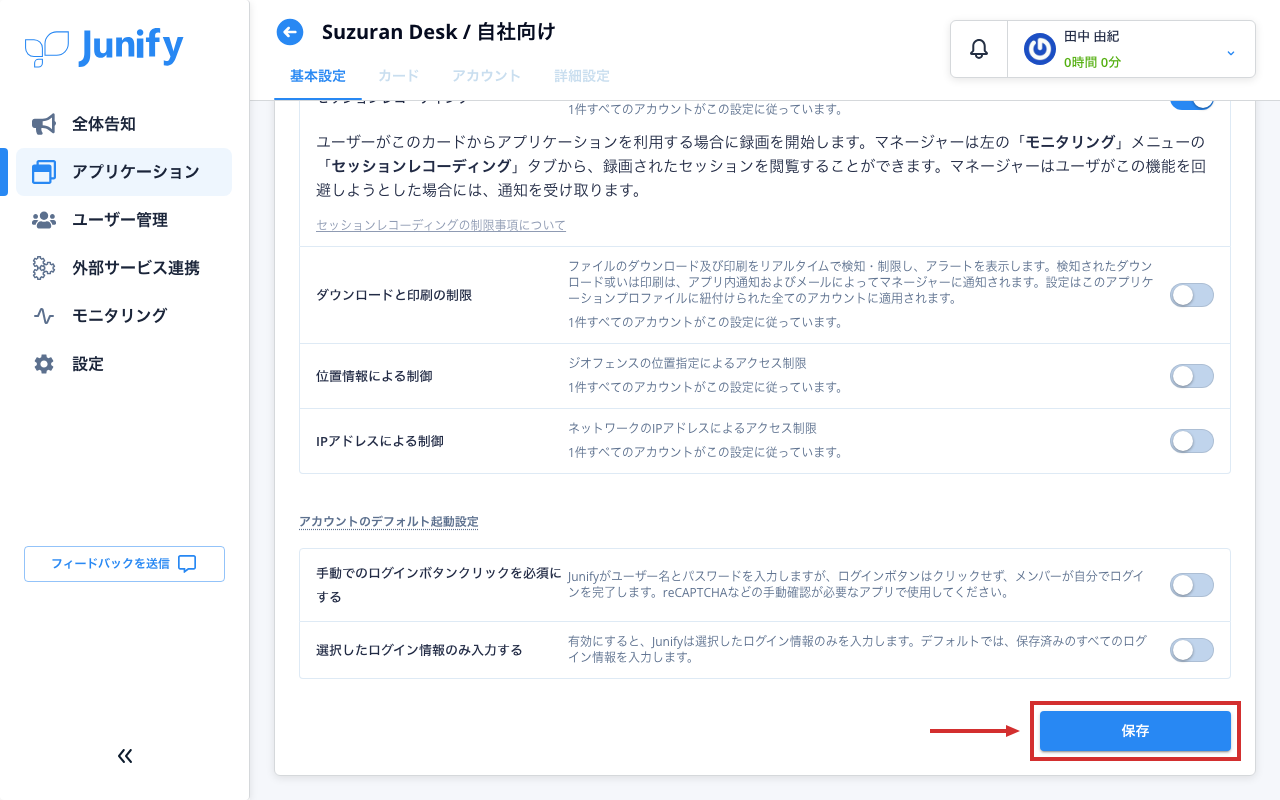This screenshot has width=1280, height=800.
Task: Open the アカウント tab
Action: (487, 76)
